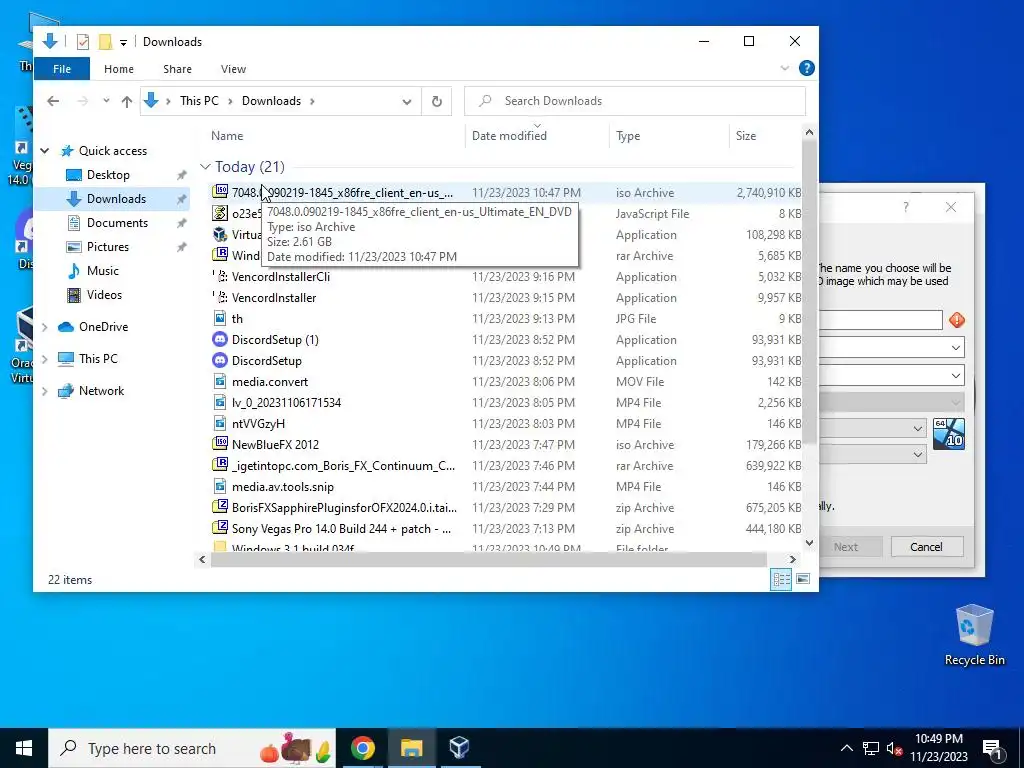This screenshot has height=768, width=1024.
Task: Click the Search Downloads field
Action: 635,101
